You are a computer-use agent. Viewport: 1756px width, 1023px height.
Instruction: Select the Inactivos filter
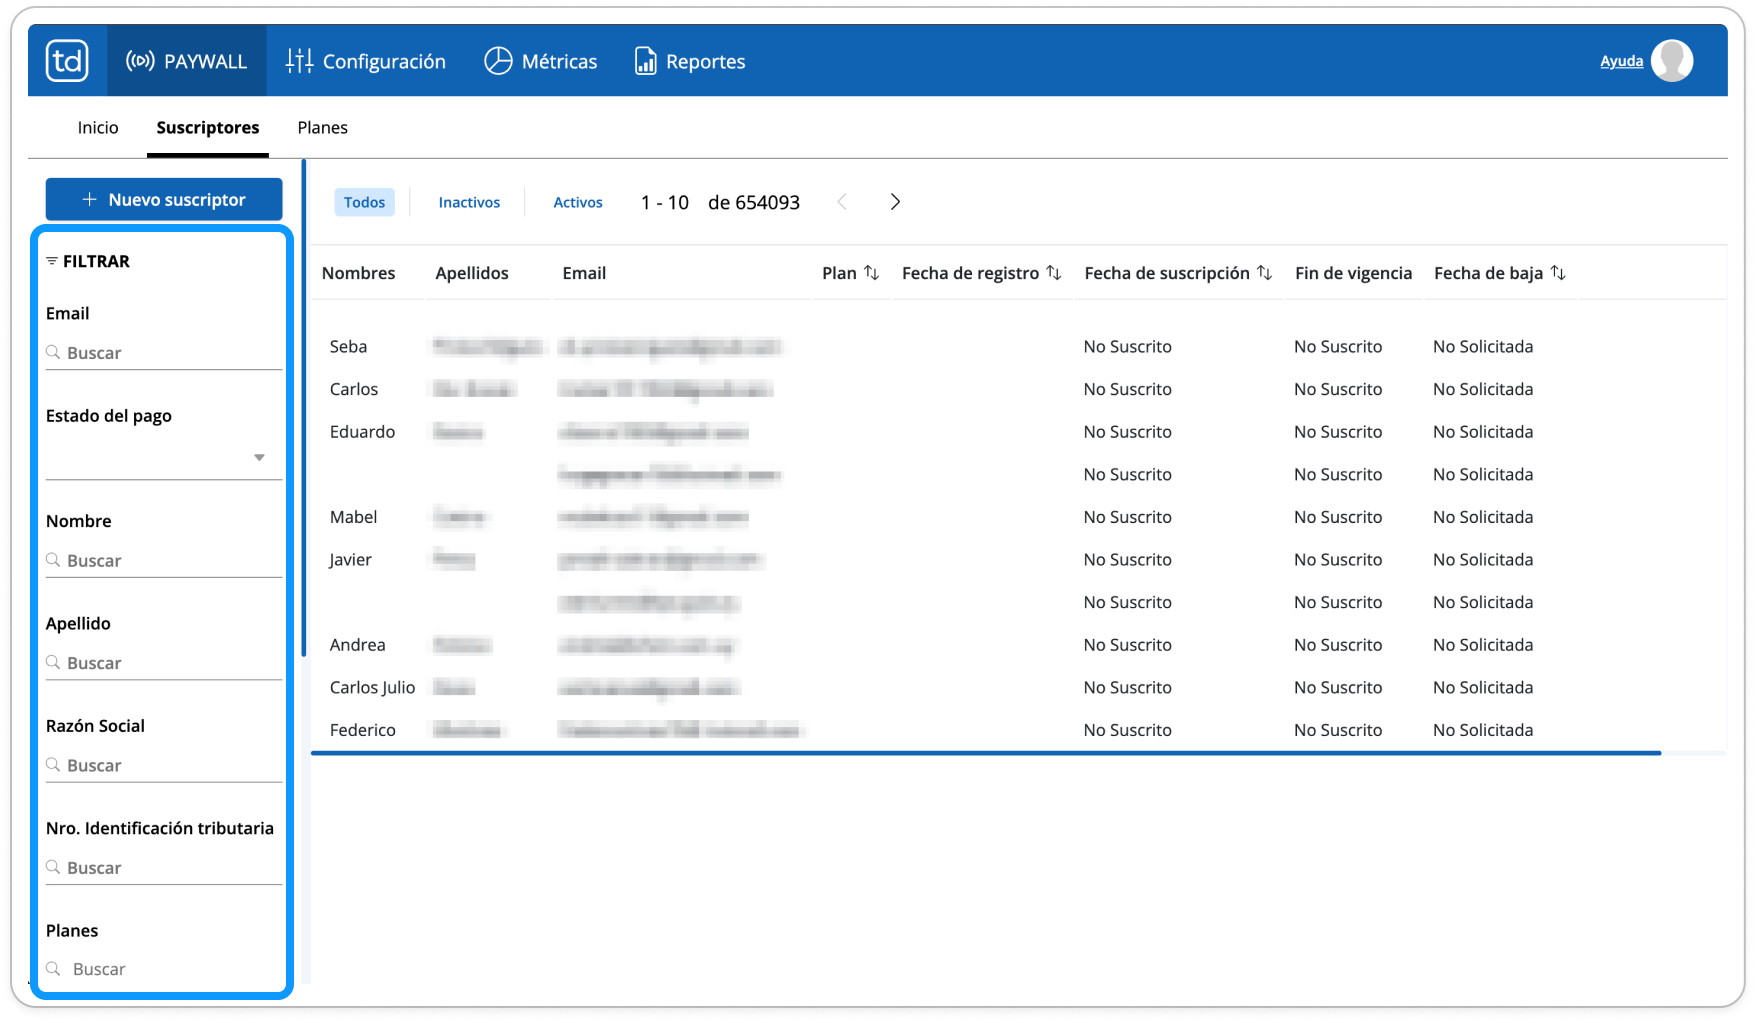(x=469, y=202)
